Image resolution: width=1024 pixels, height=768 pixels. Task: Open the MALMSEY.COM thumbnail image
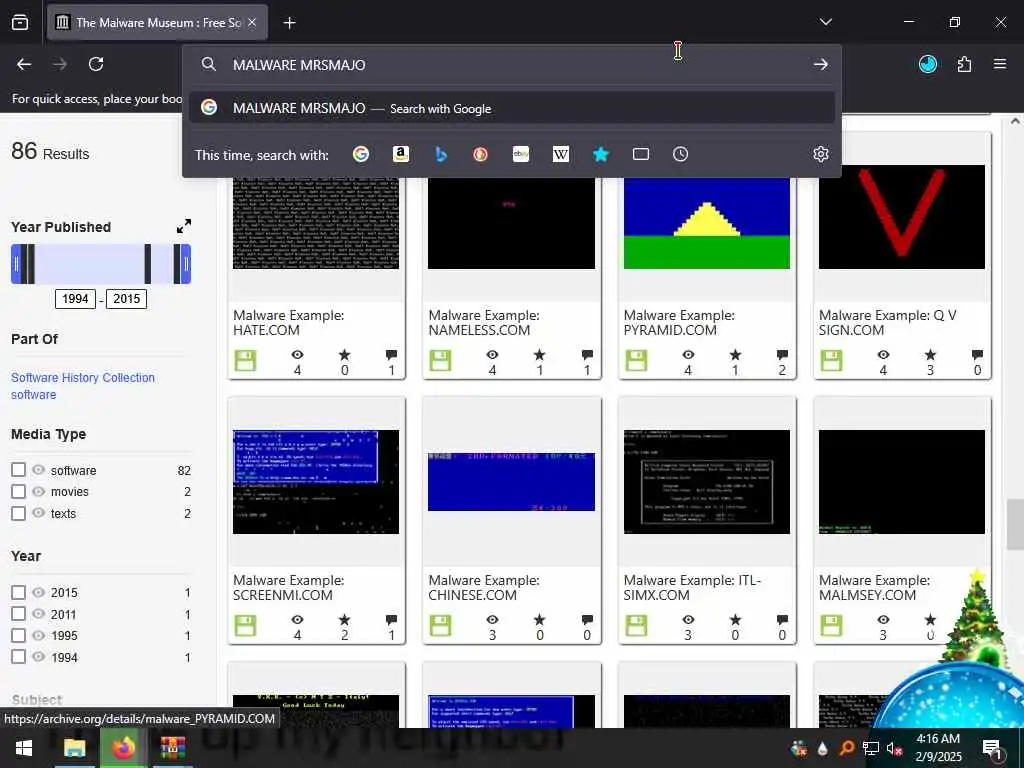point(902,482)
